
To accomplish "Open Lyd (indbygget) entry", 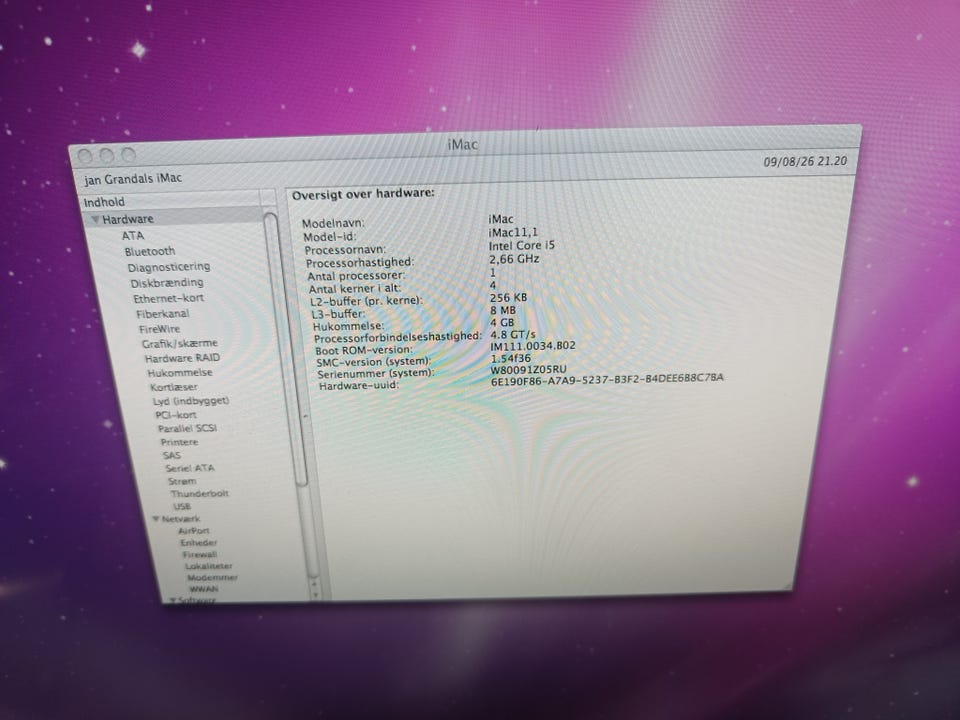I will (x=191, y=401).
